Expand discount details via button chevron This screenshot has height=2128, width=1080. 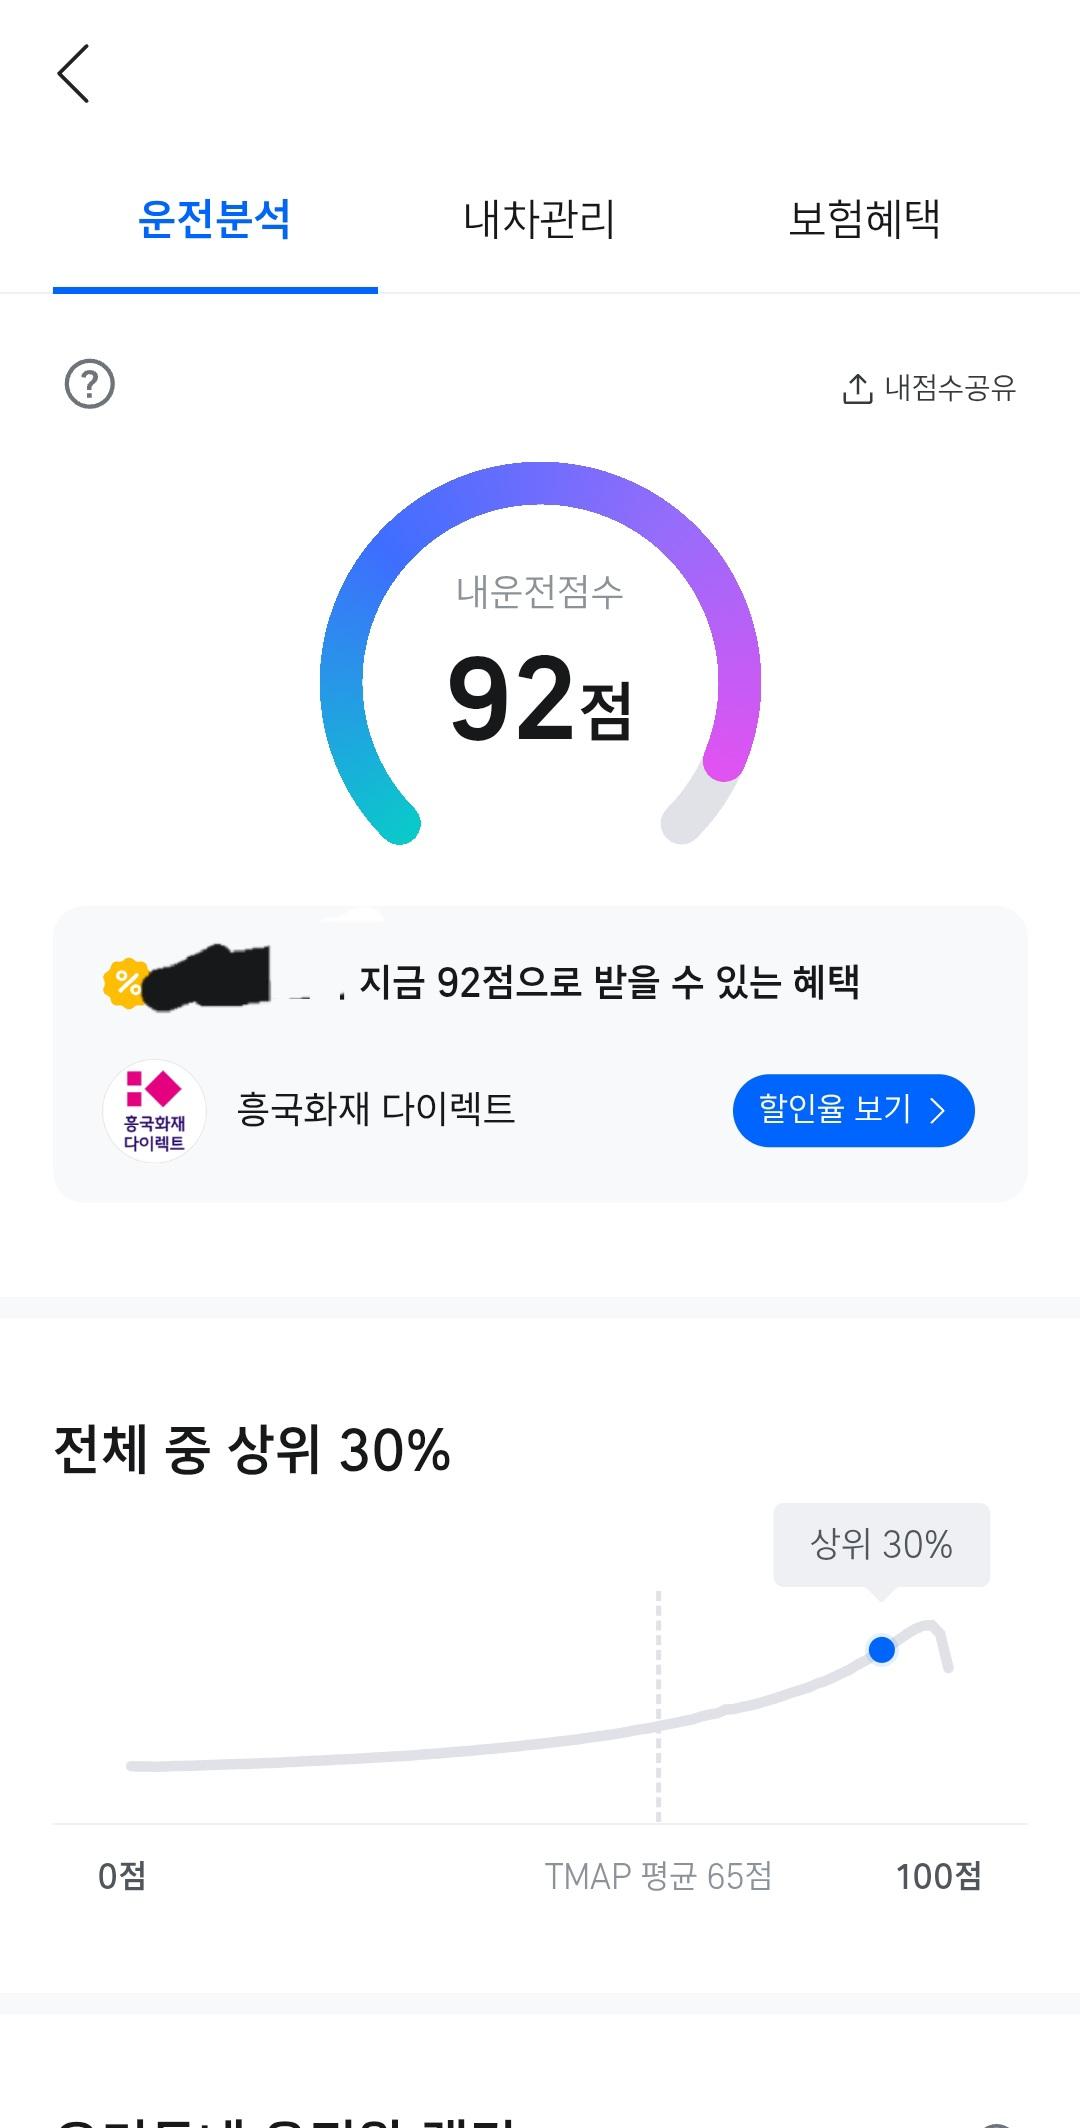[x=937, y=1111]
